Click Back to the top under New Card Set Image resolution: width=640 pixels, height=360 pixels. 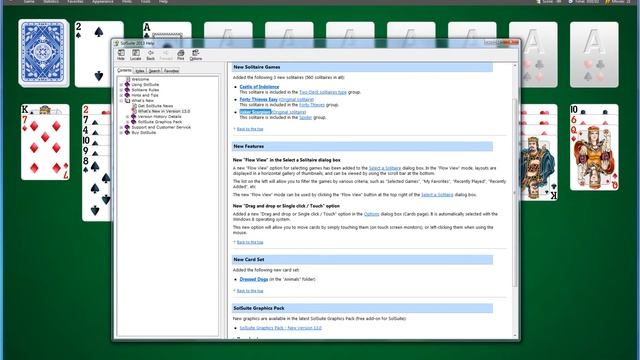click(x=250, y=291)
